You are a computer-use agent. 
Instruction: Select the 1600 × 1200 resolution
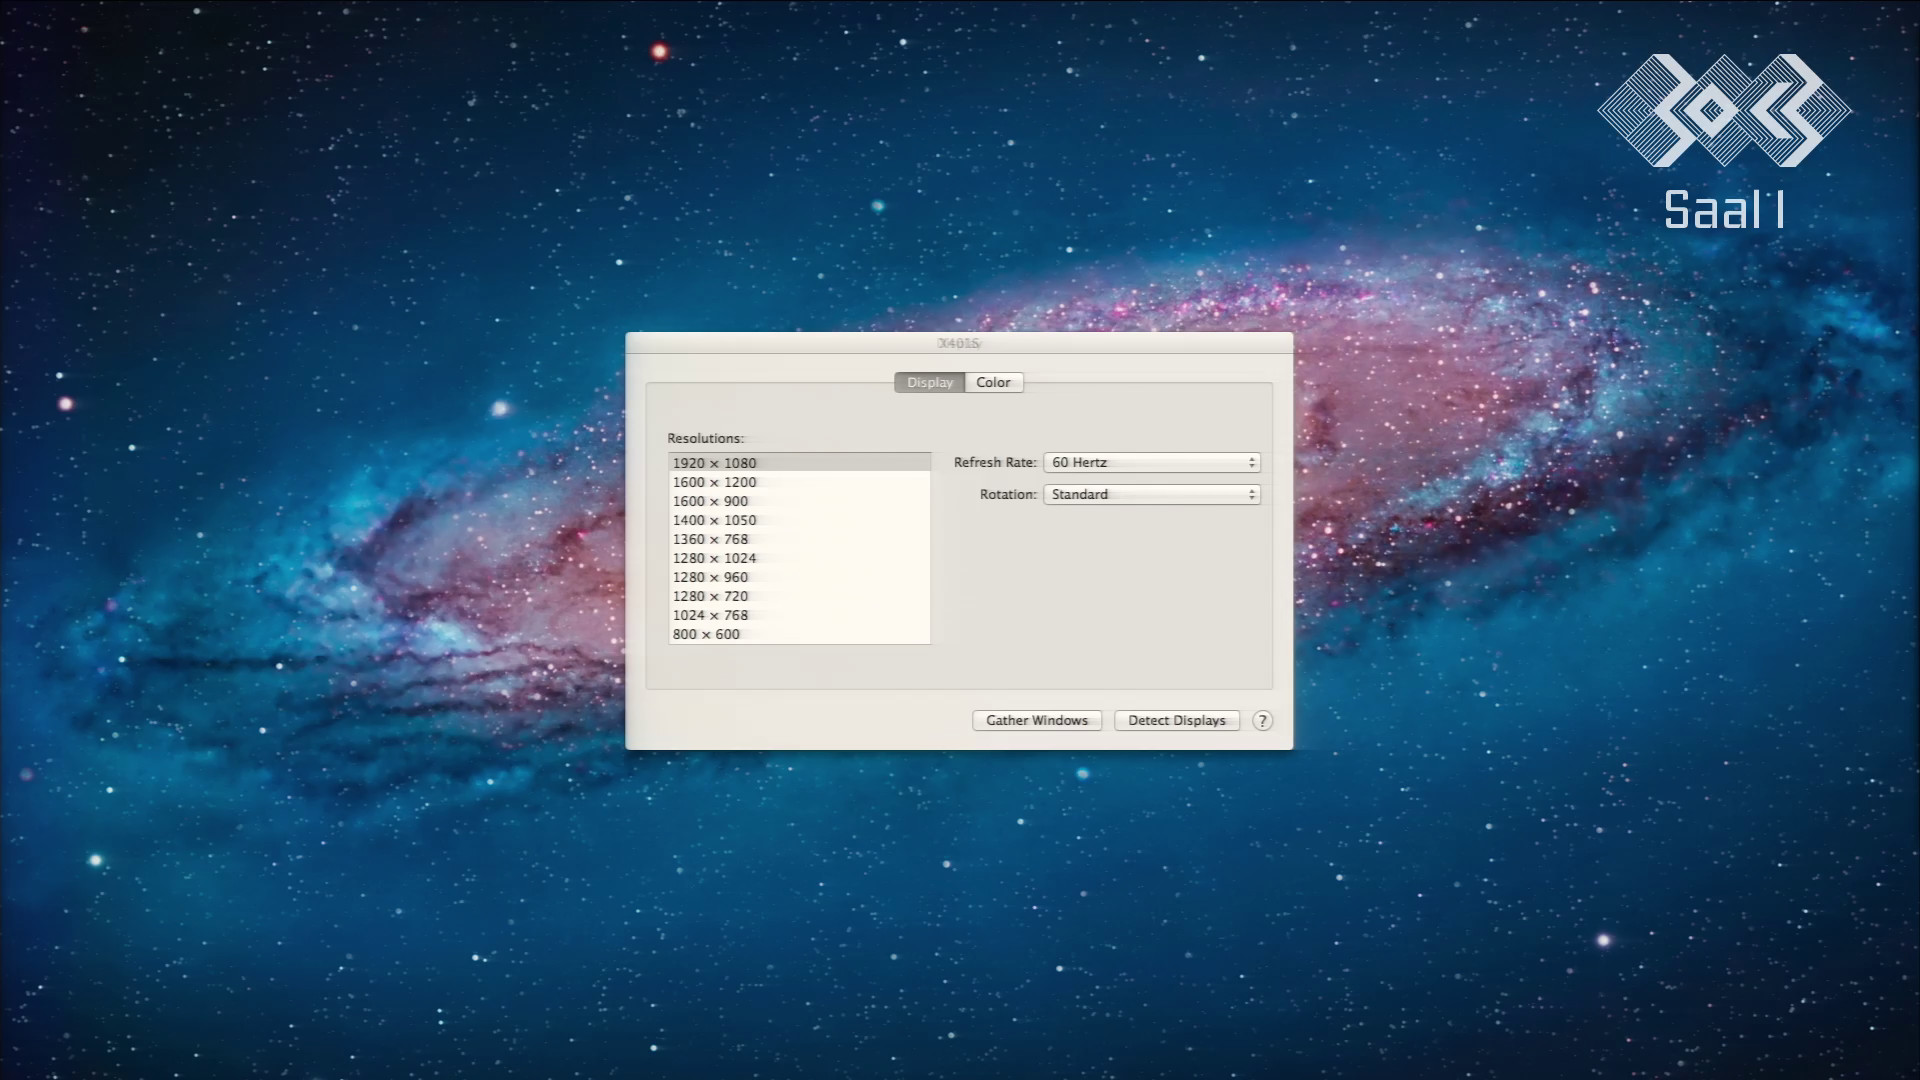pos(799,482)
